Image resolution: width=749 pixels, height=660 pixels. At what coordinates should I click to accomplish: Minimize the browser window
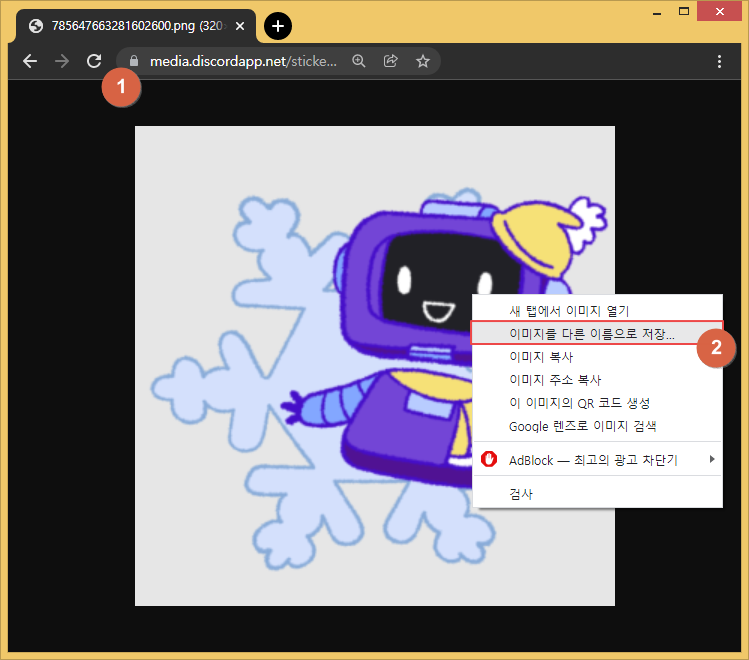coord(657,12)
